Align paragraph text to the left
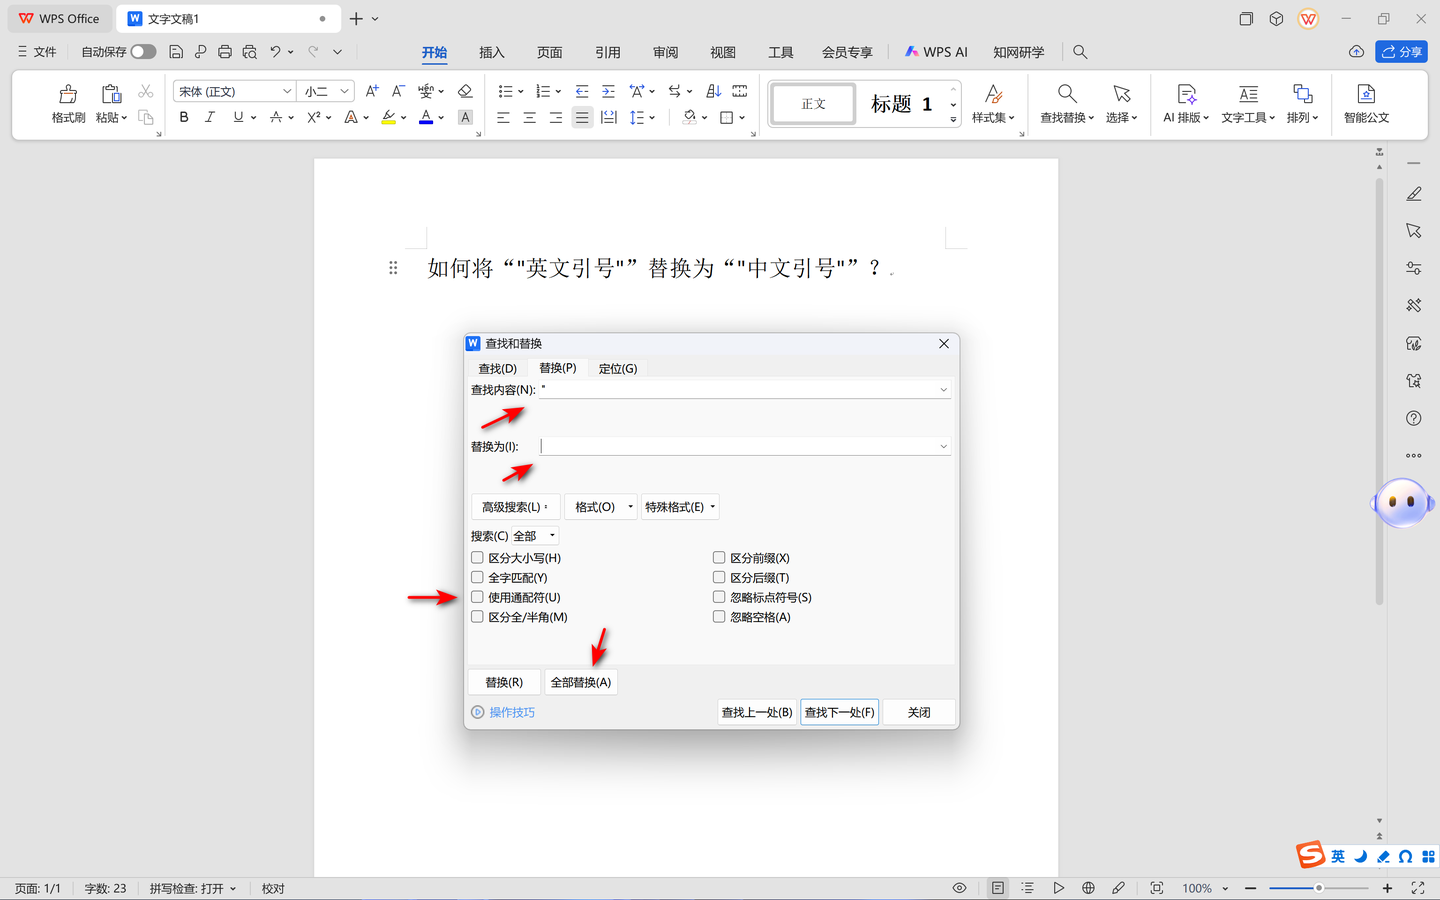 [504, 117]
